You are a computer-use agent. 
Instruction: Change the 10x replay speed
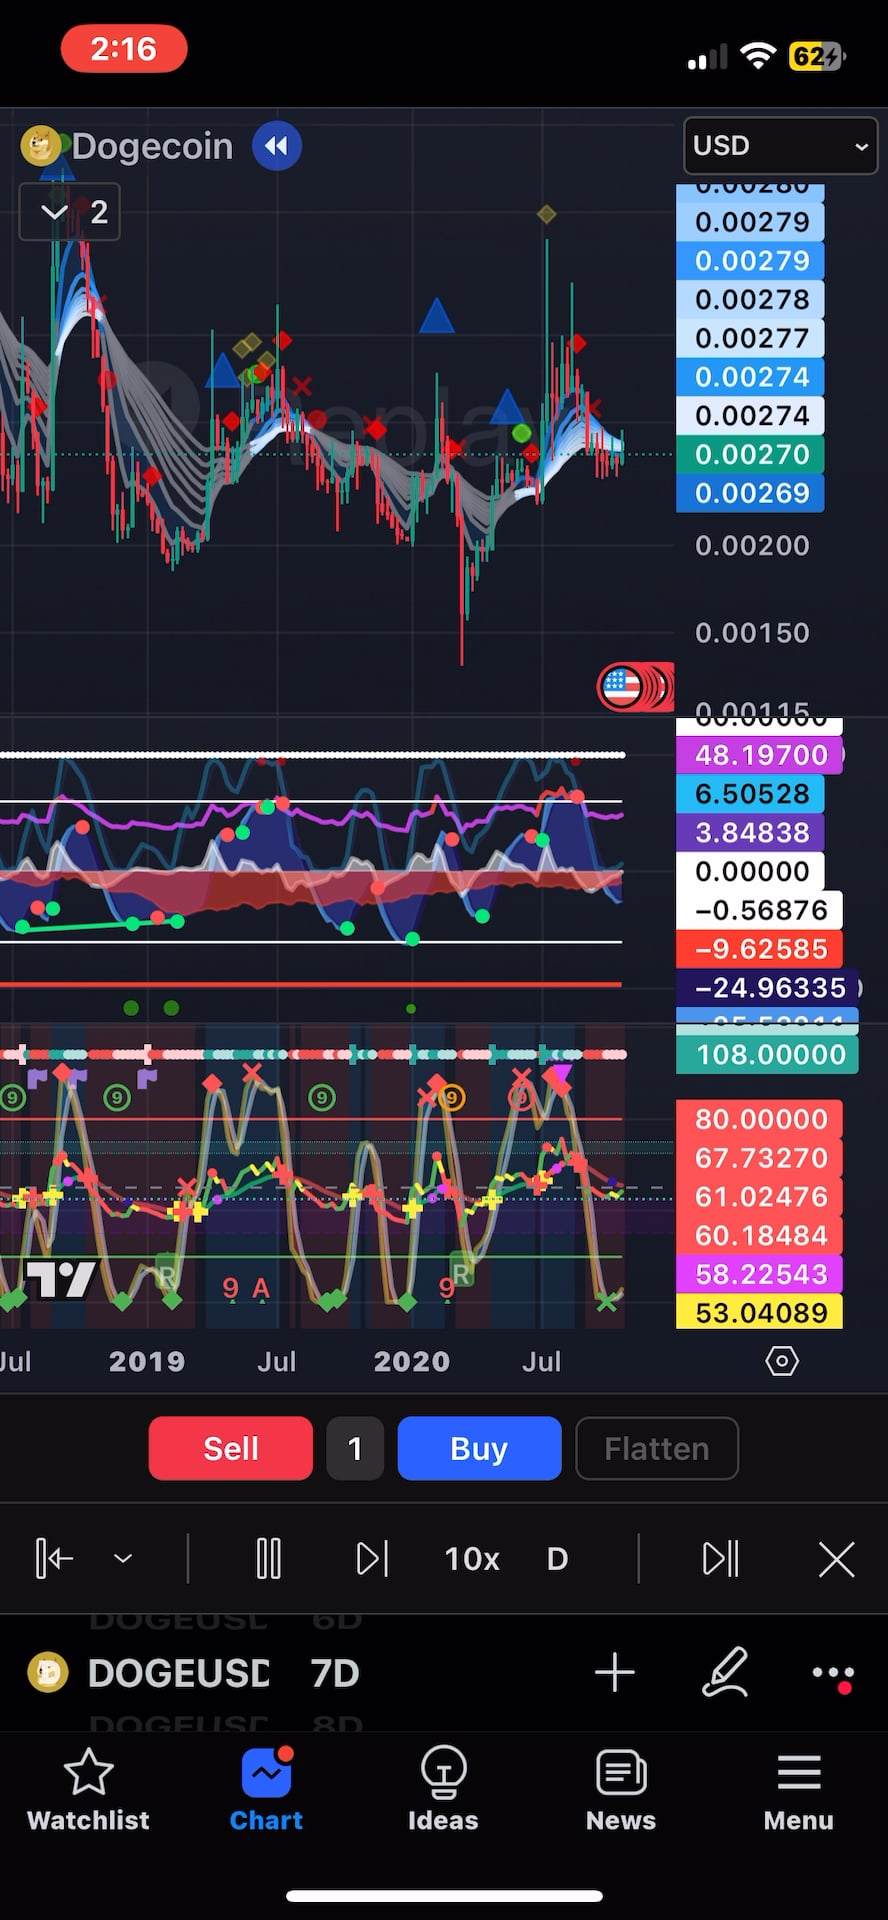click(472, 1558)
